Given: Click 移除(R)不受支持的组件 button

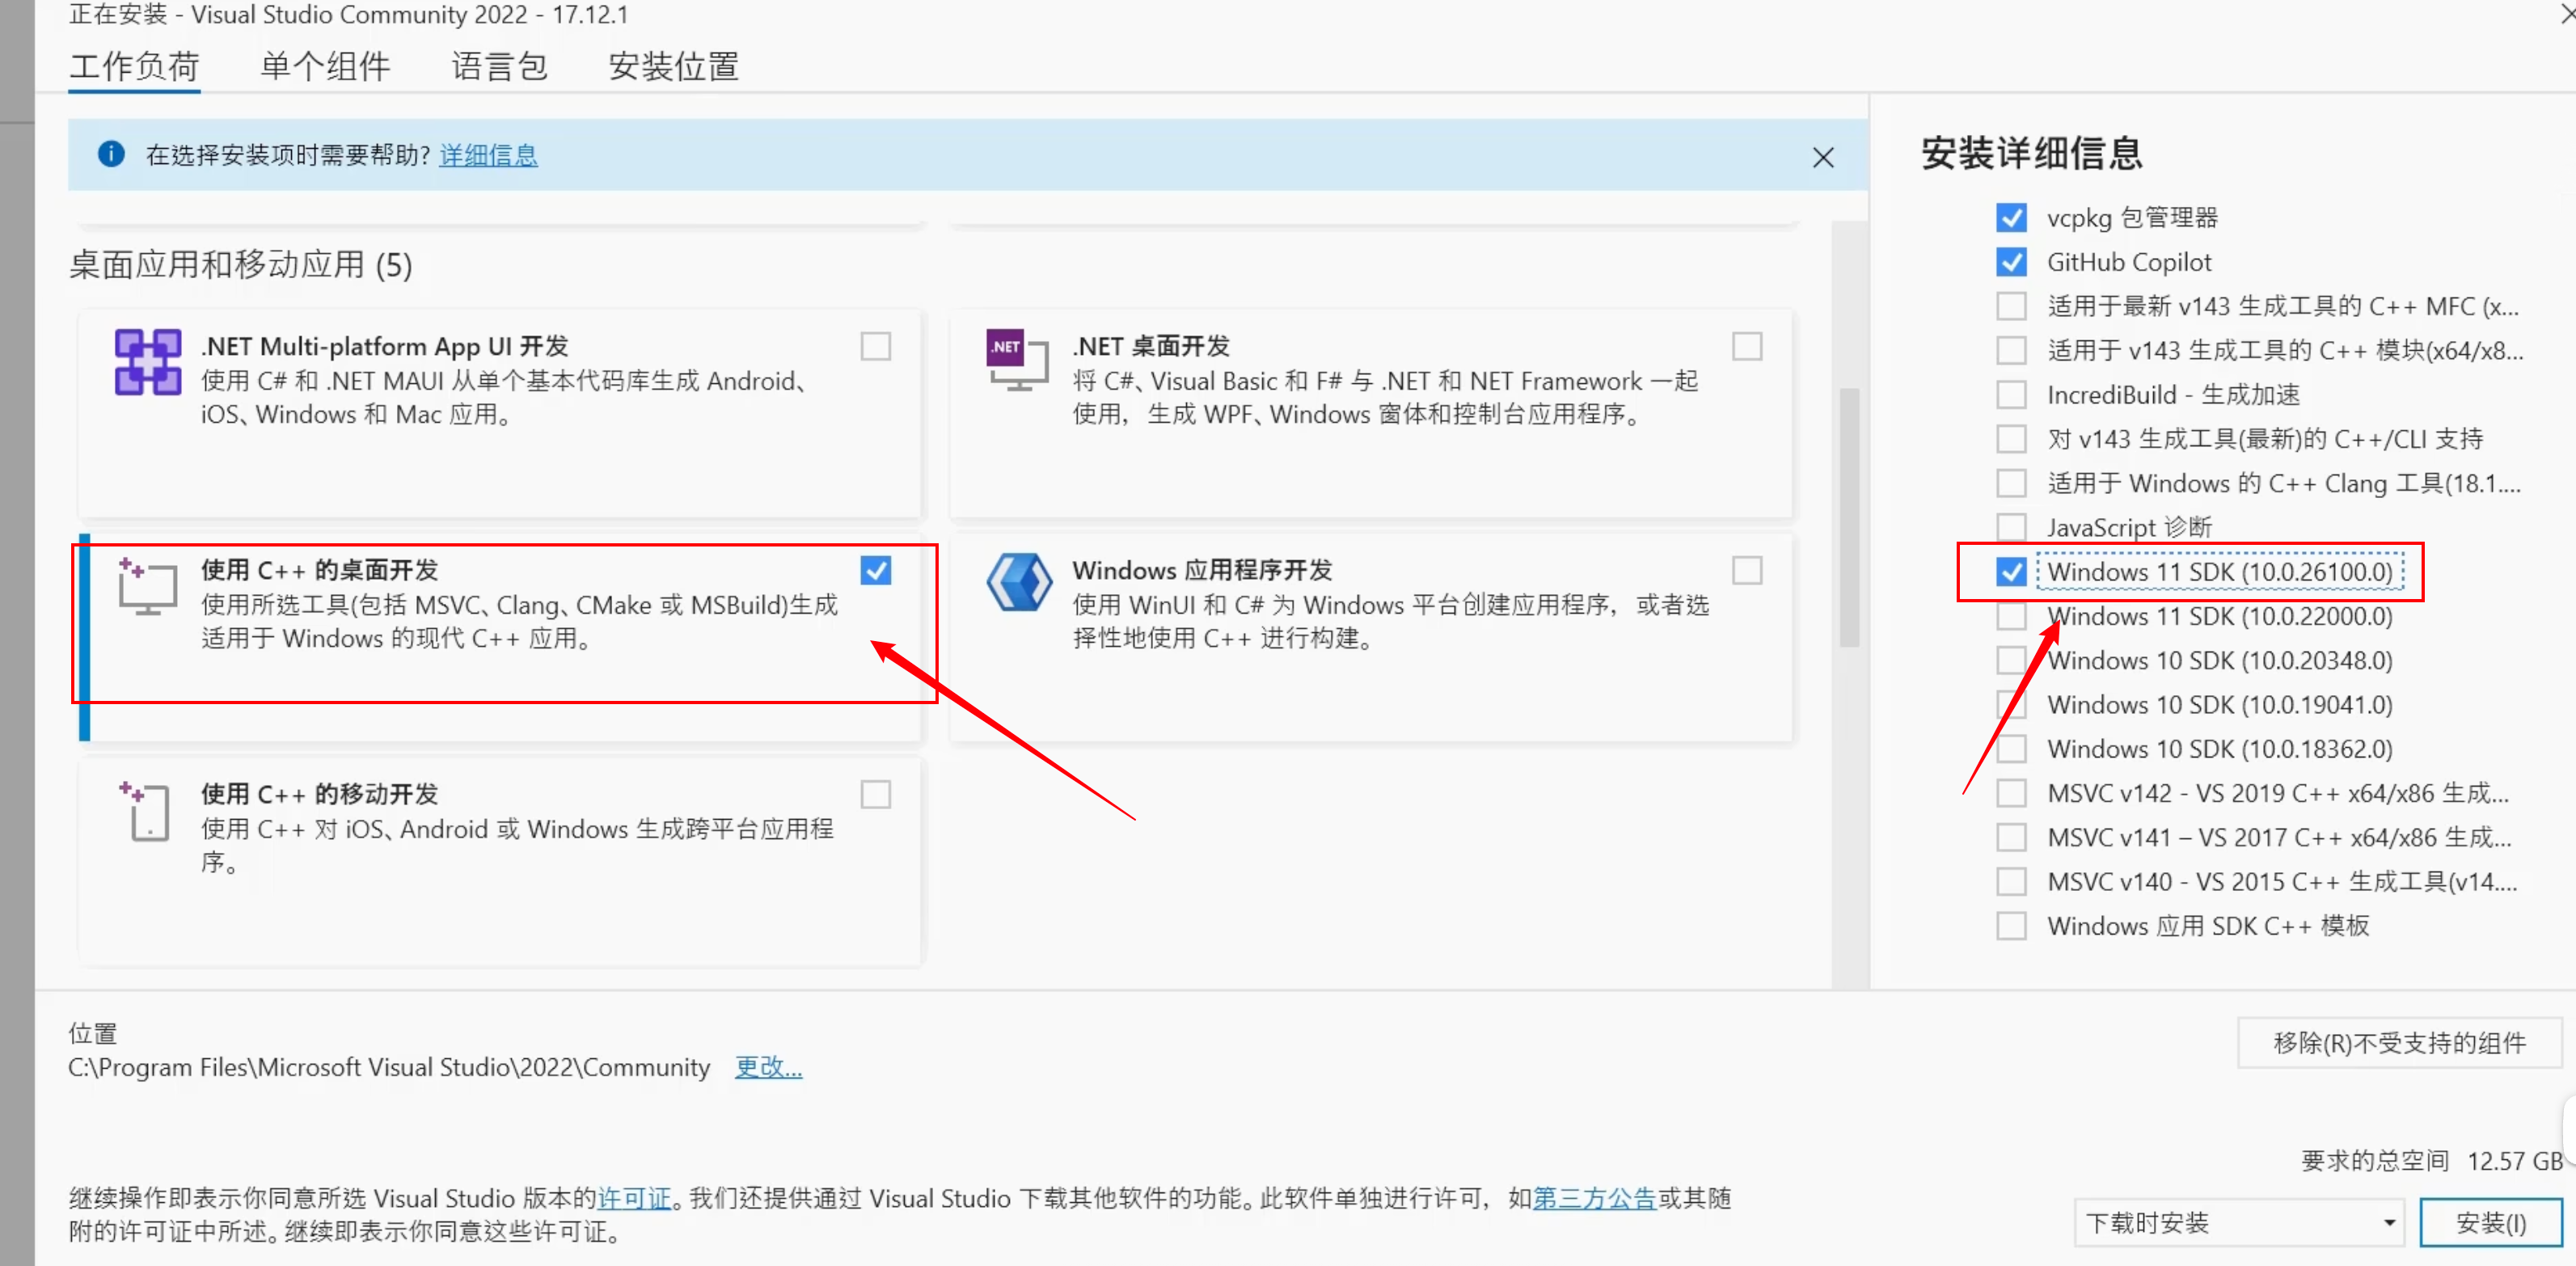Looking at the screenshot, I should click(x=2399, y=1043).
